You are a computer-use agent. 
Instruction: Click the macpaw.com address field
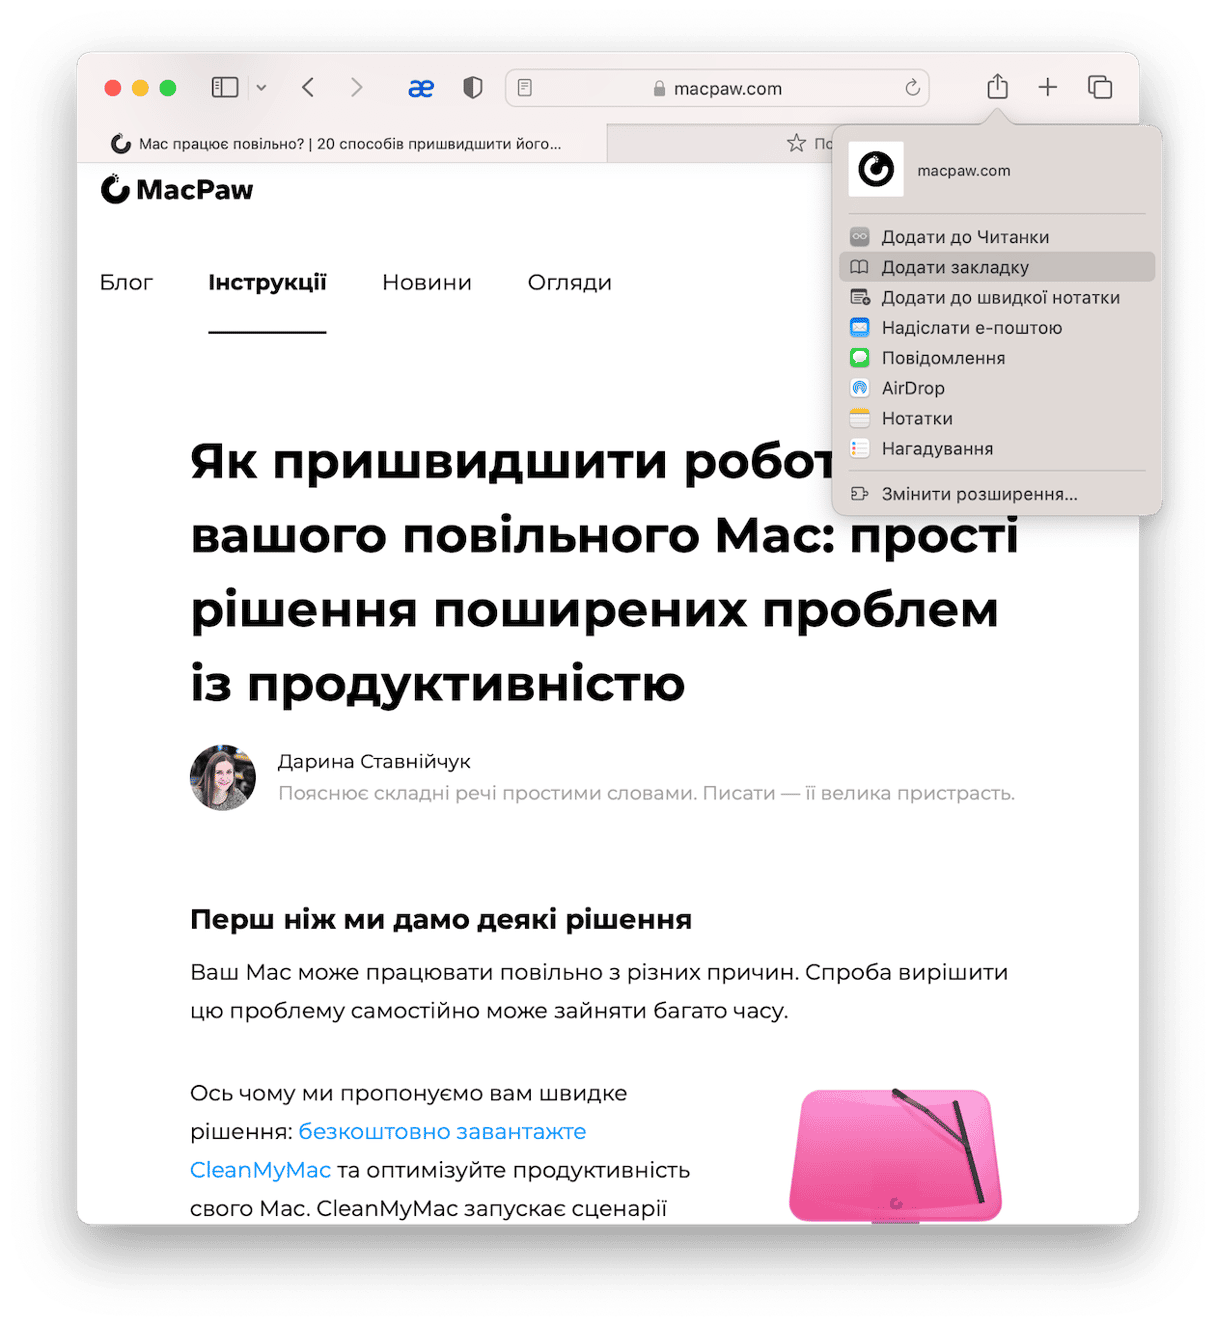(717, 88)
